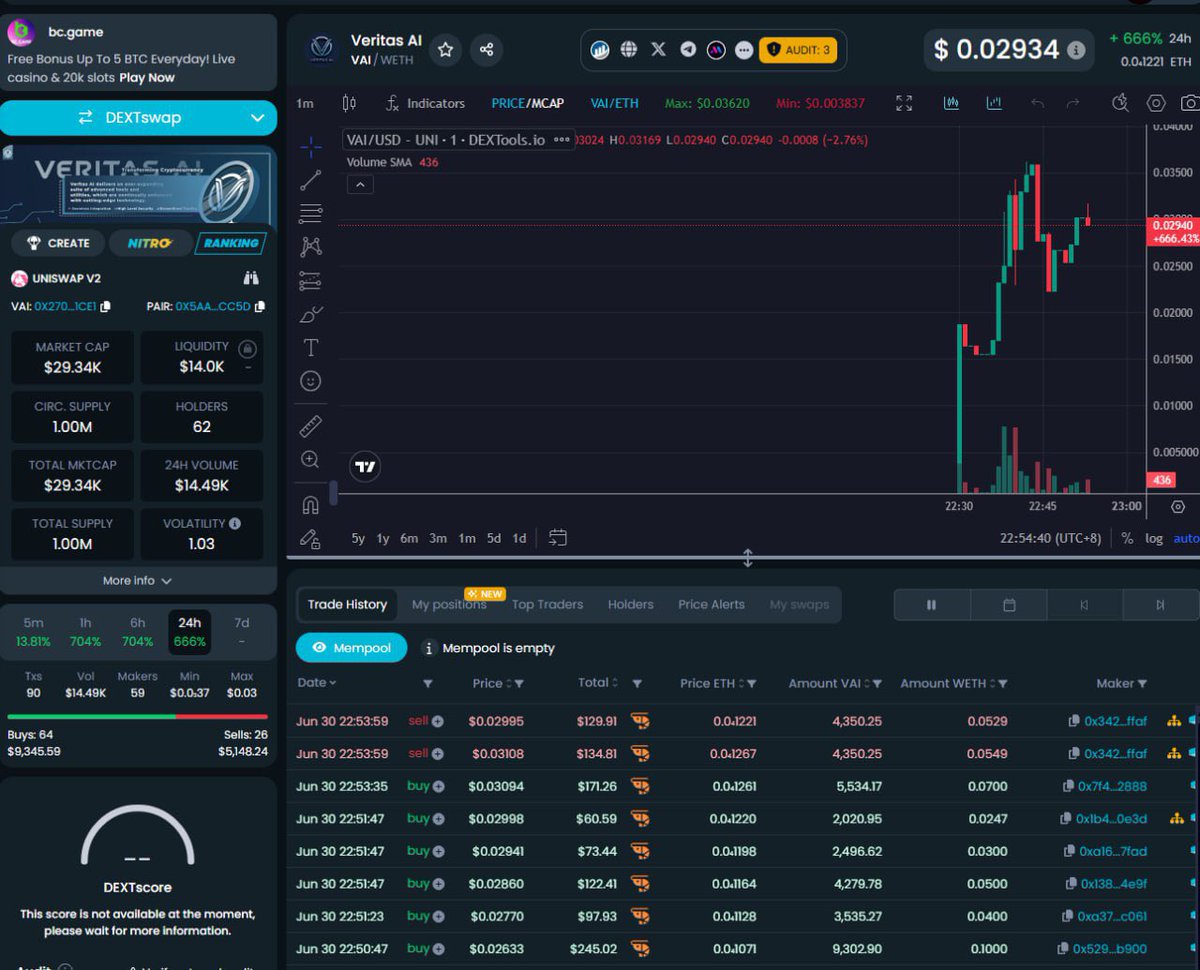1200x970 pixels.
Task: Select the text annotation tool
Action: [311, 347]
